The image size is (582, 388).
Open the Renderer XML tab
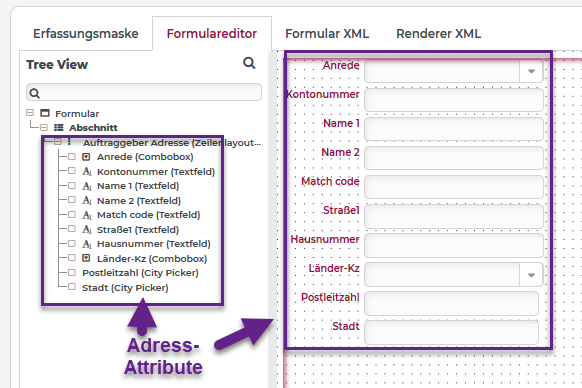coord(438,33)
